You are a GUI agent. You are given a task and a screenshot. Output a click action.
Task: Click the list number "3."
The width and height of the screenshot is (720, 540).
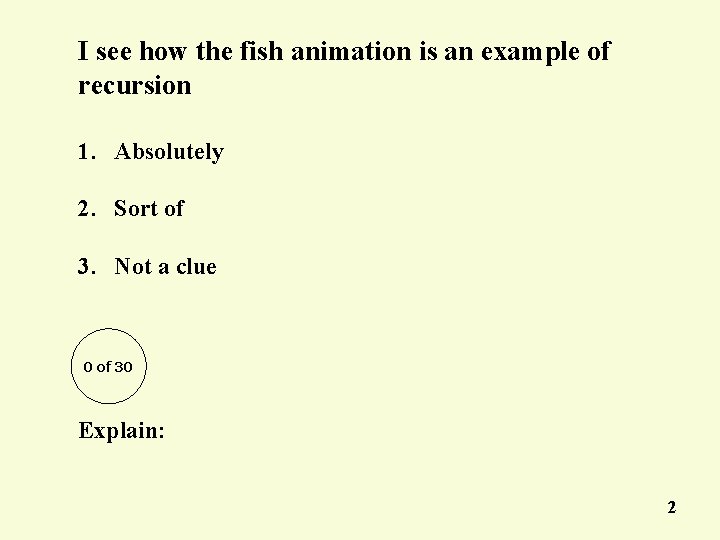click(x=87, y=266)
